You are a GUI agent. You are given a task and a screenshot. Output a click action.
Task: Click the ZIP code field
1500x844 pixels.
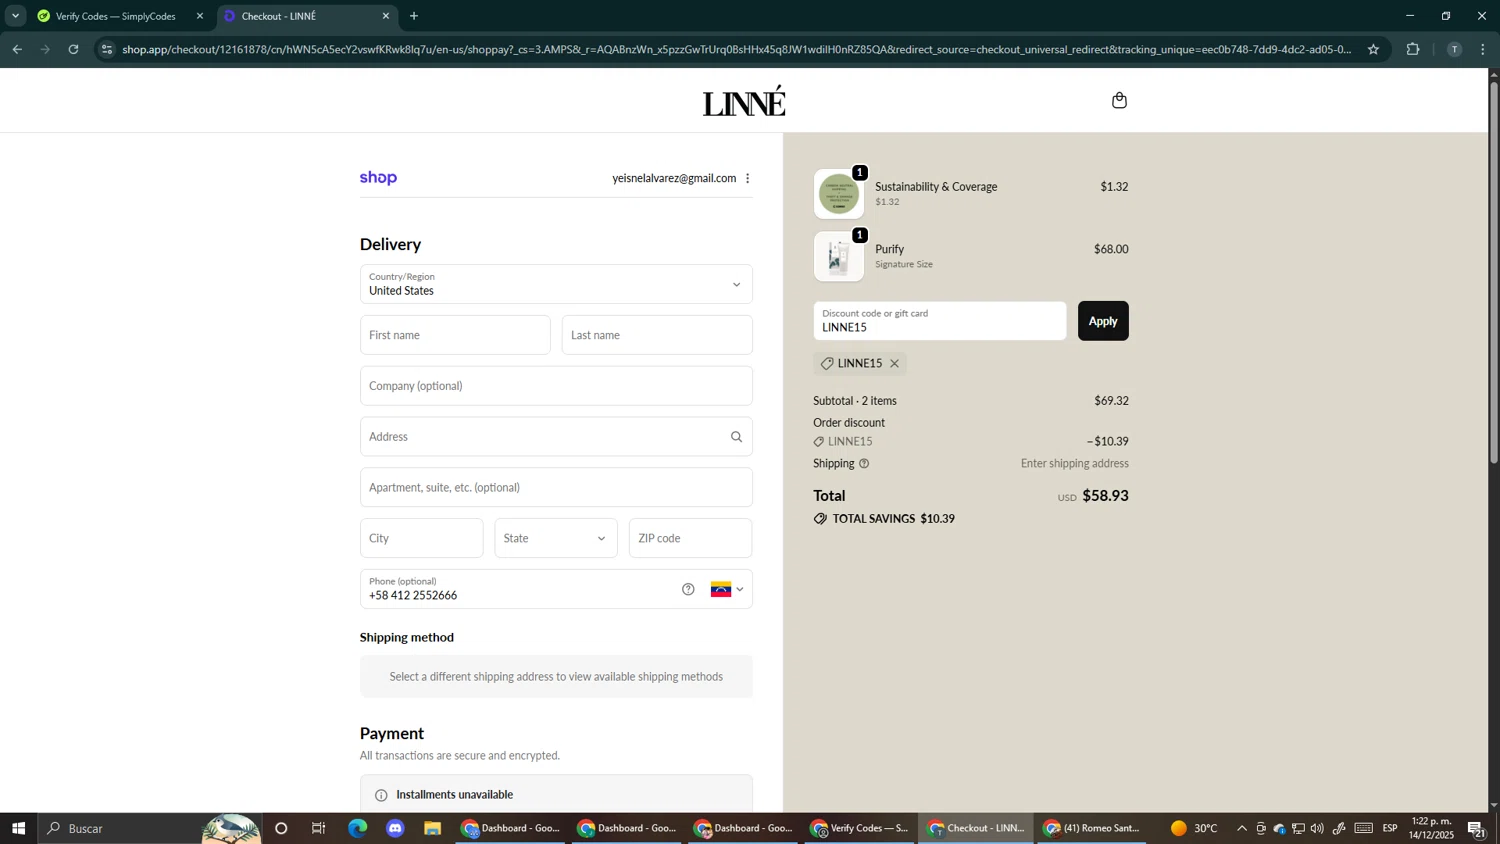(x=690, y=538)
